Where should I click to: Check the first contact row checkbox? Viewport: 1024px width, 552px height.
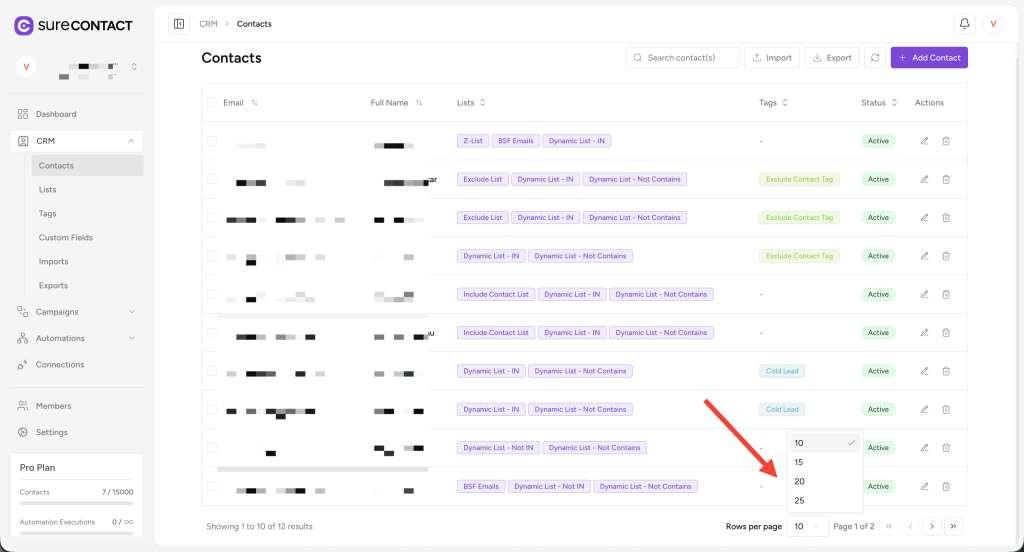[x=212, y=141]
